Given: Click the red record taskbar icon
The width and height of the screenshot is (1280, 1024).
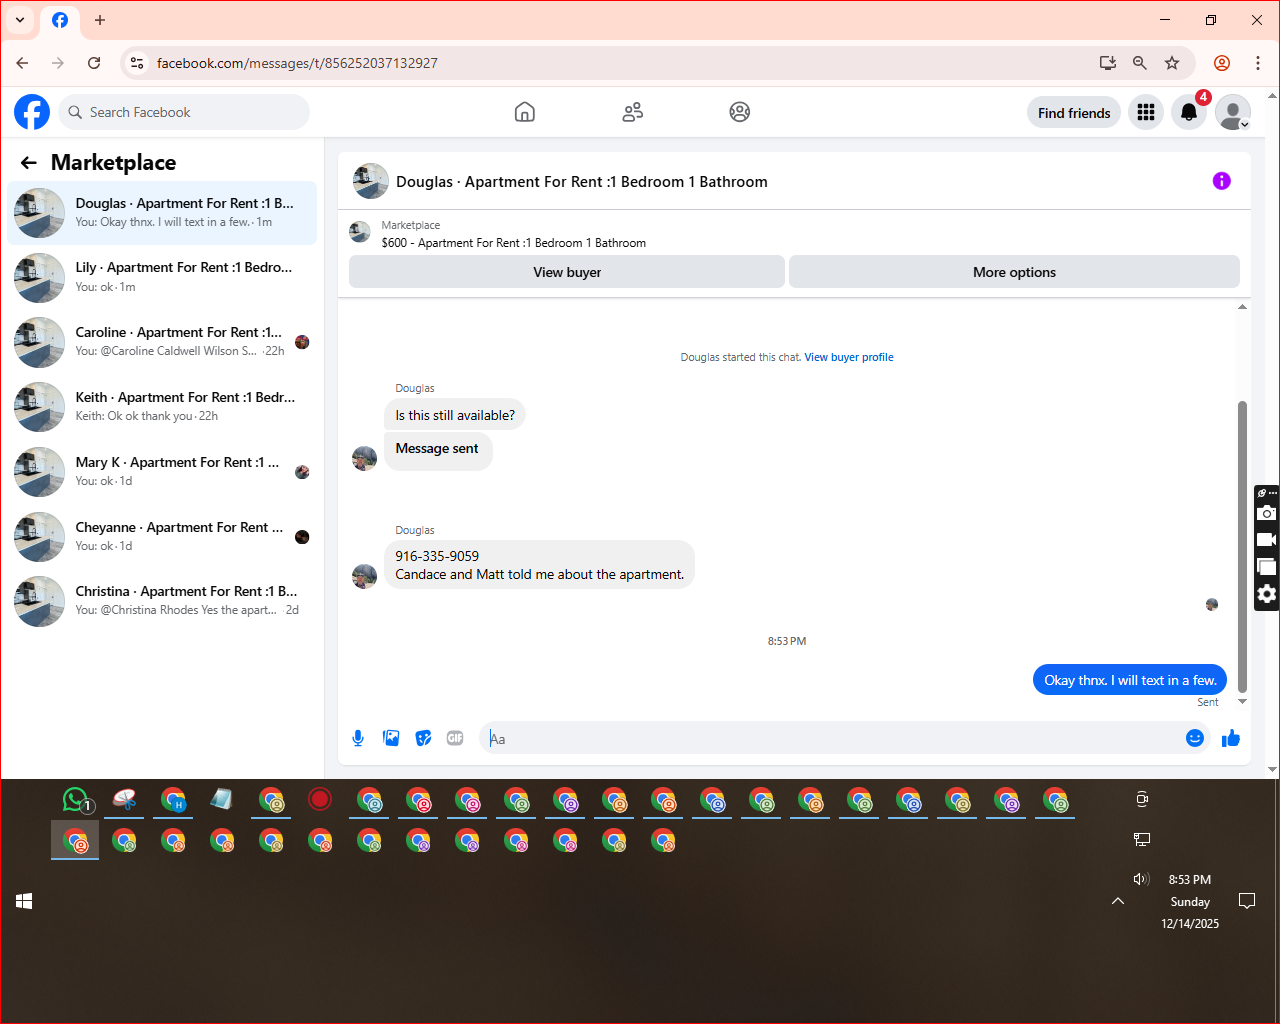Looking at the screenshot, I should point(320,799).
